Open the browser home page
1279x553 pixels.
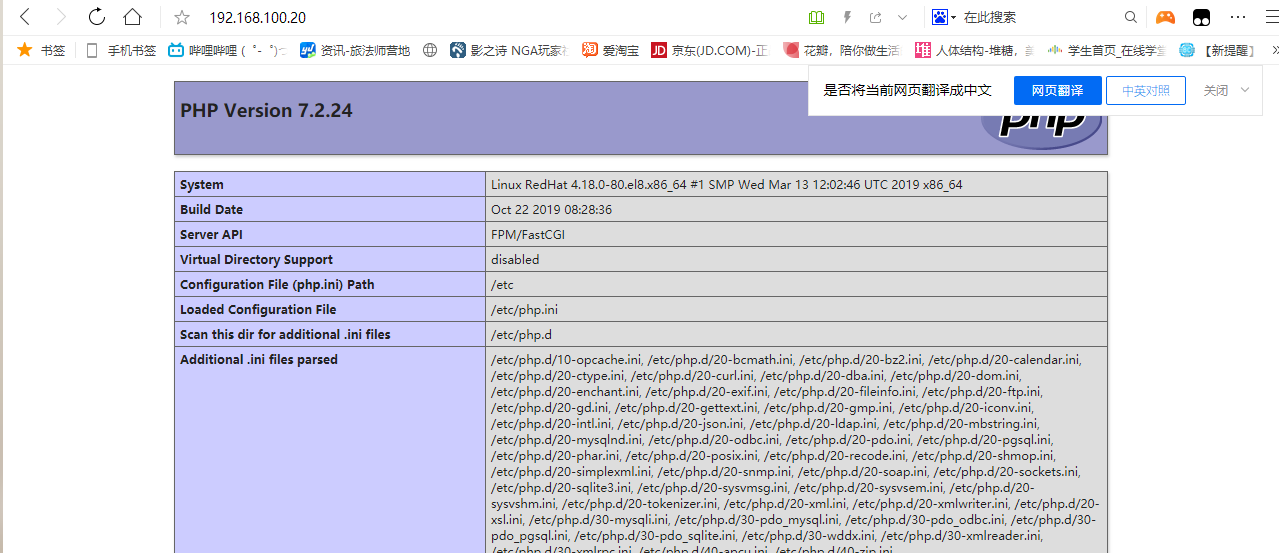[132, 17]
